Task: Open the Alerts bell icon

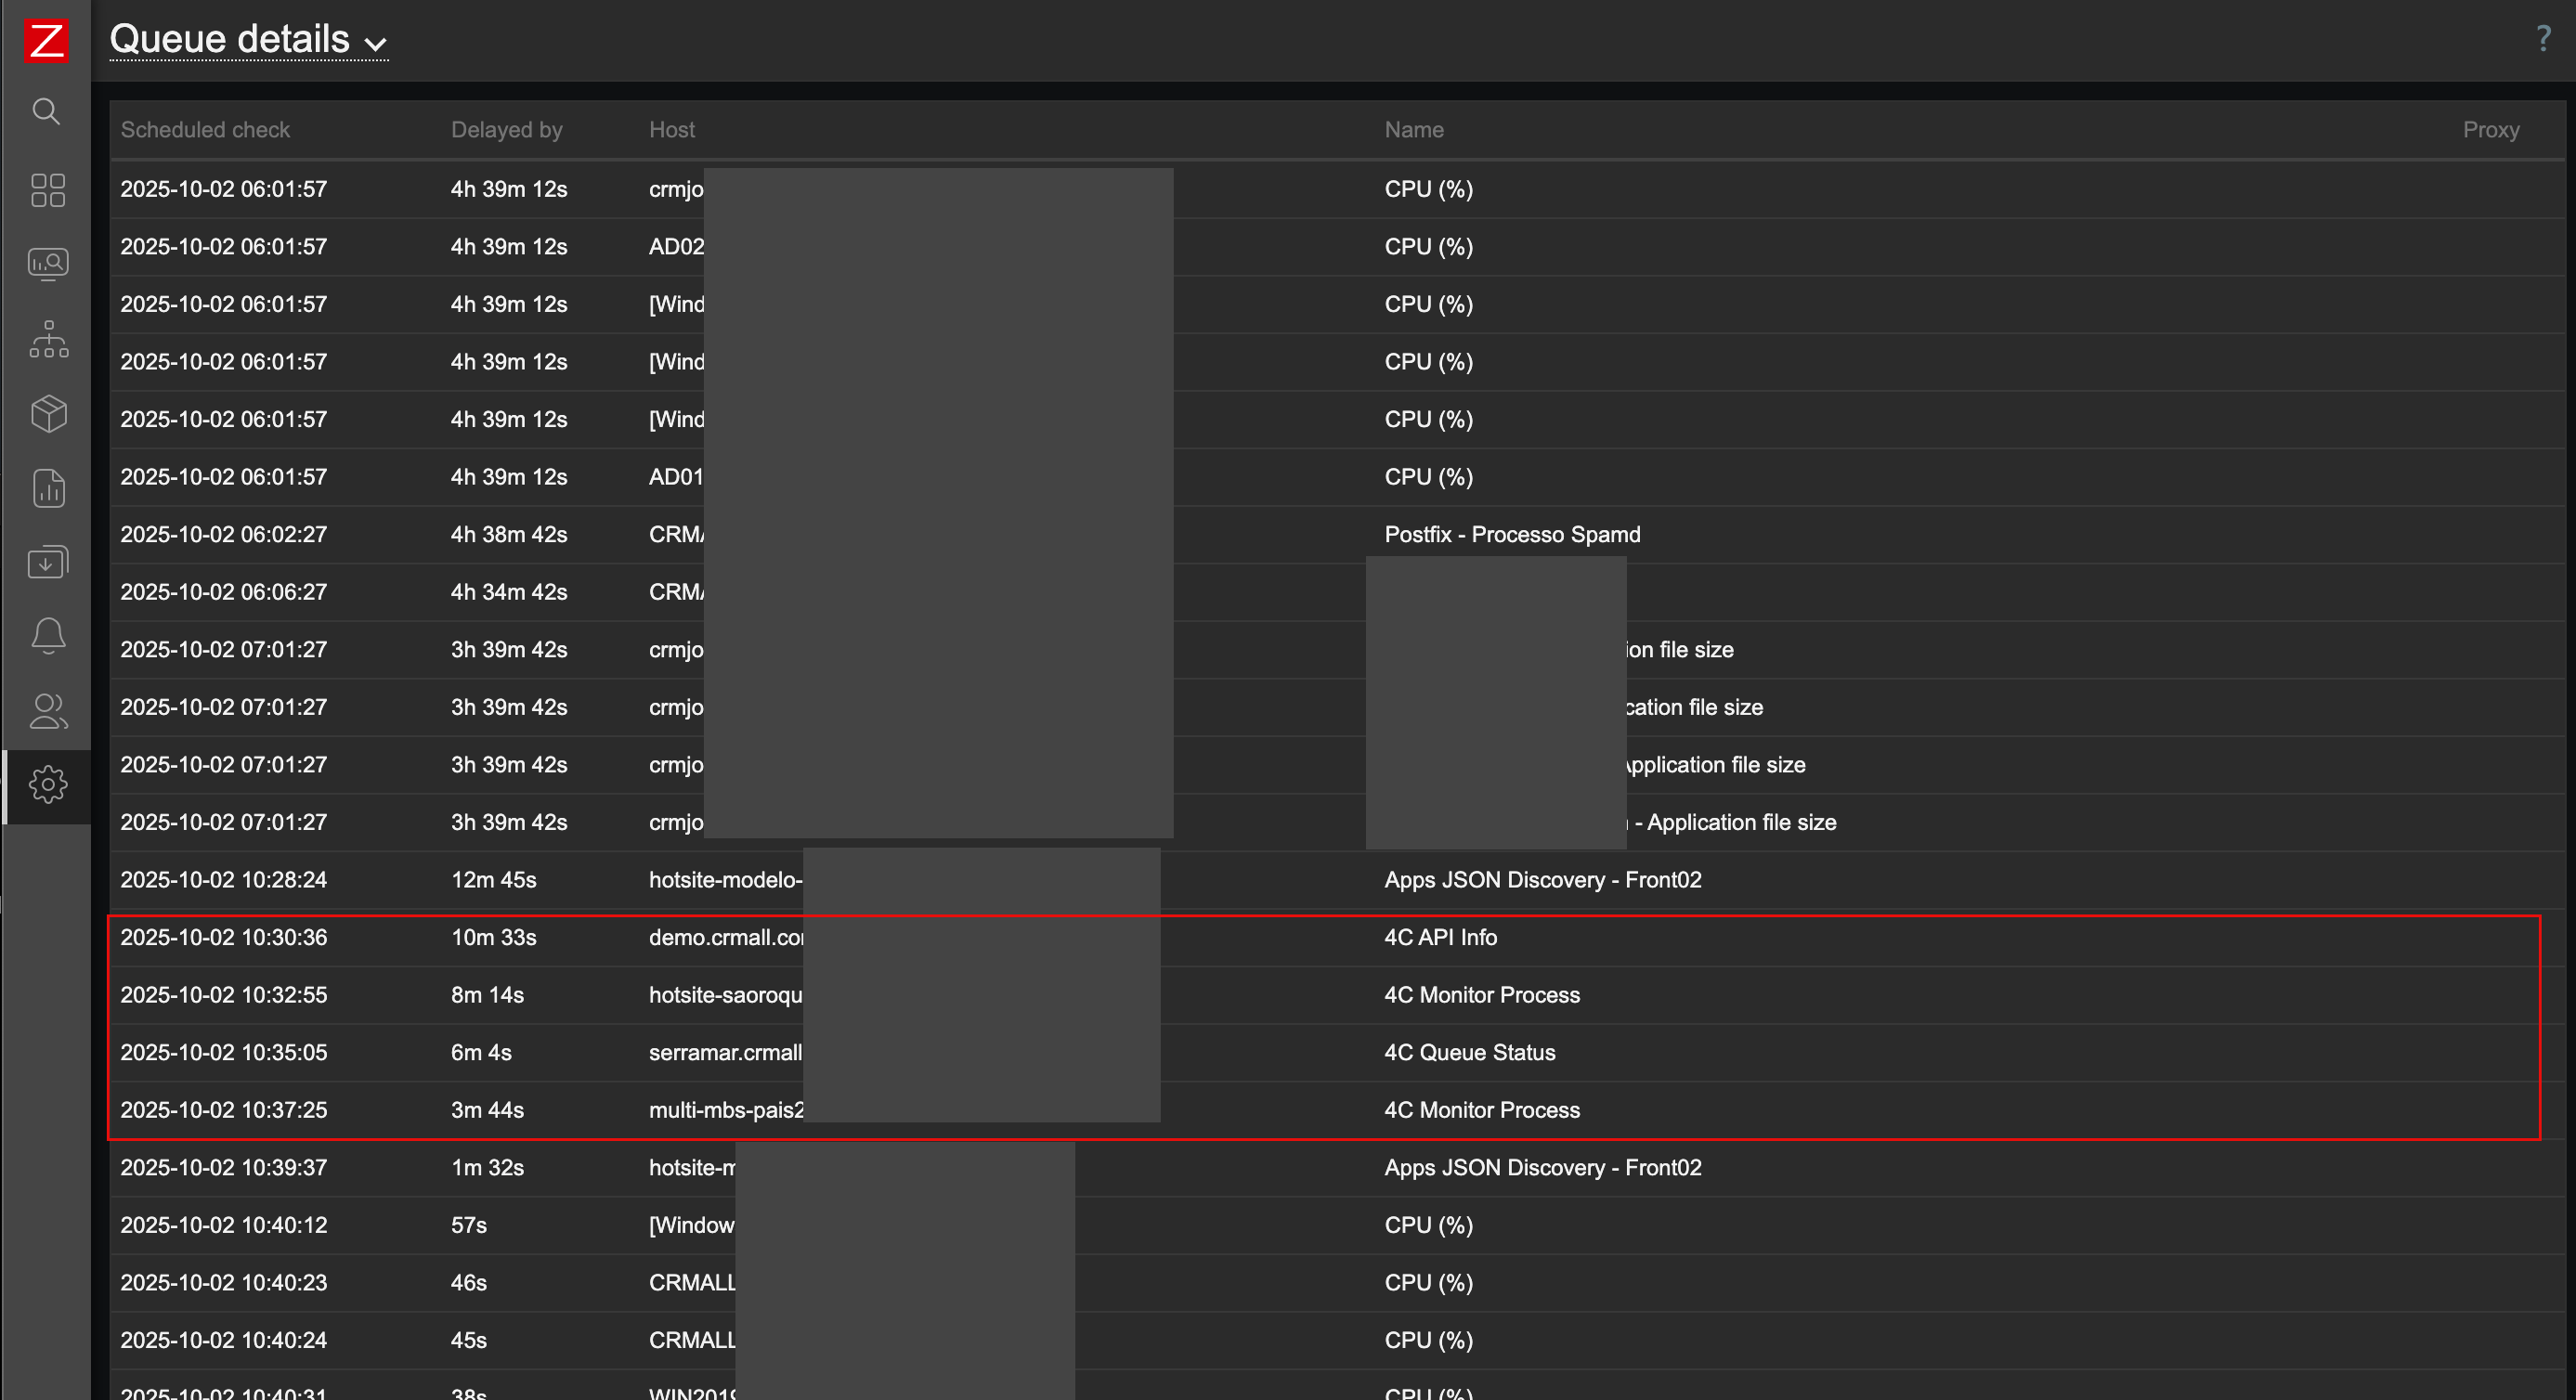Action: [x=47, y=636]
